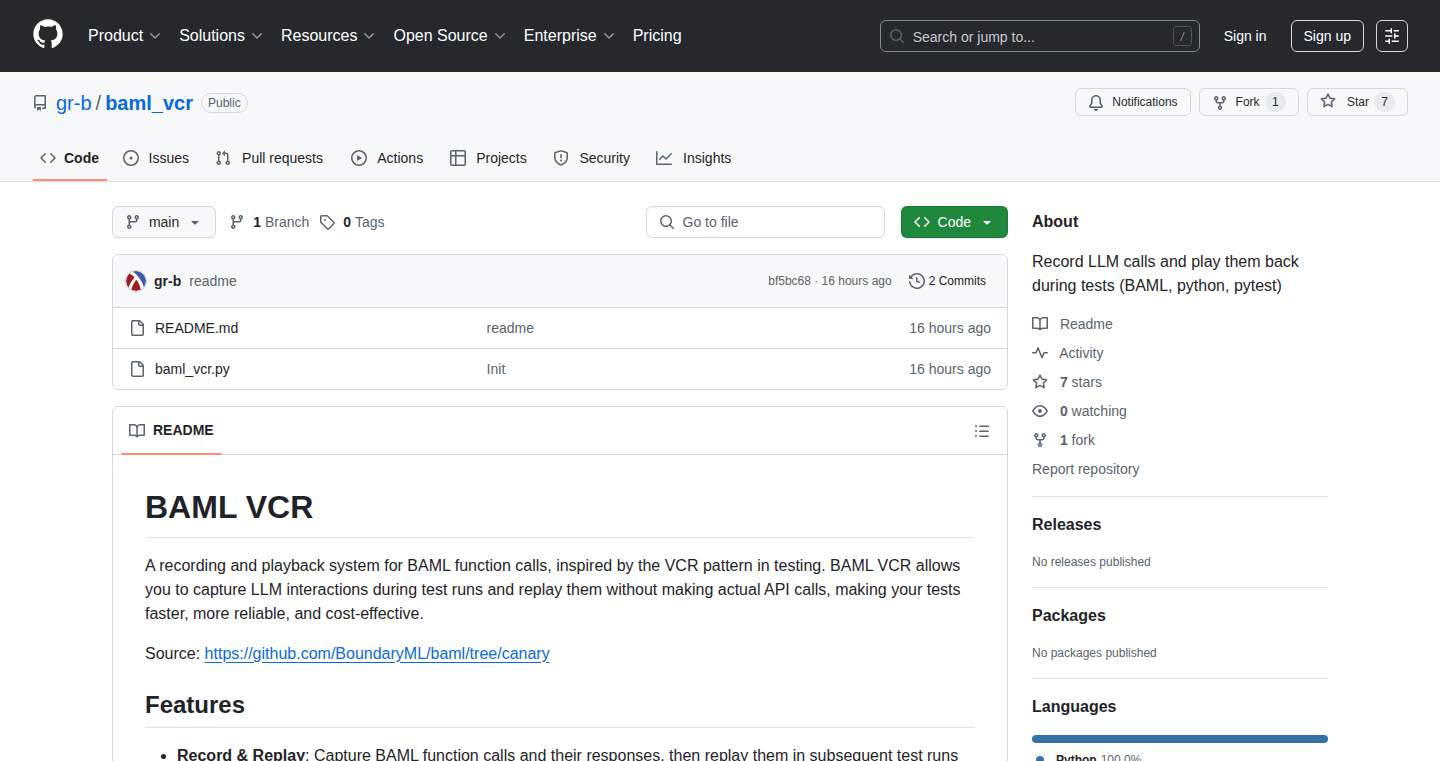The image size is (1440, 761).
Task: Open appearance settings icon in header
Action: [x=1392, y=36]
